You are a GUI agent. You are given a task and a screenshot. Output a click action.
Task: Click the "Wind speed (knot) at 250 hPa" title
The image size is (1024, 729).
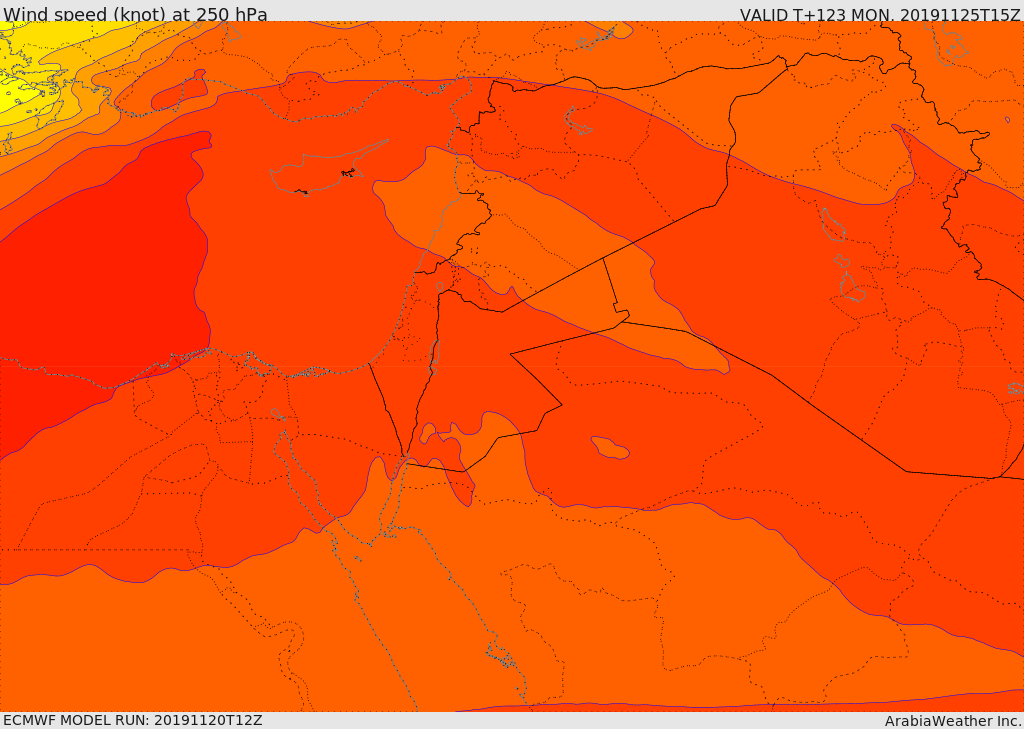135,14
